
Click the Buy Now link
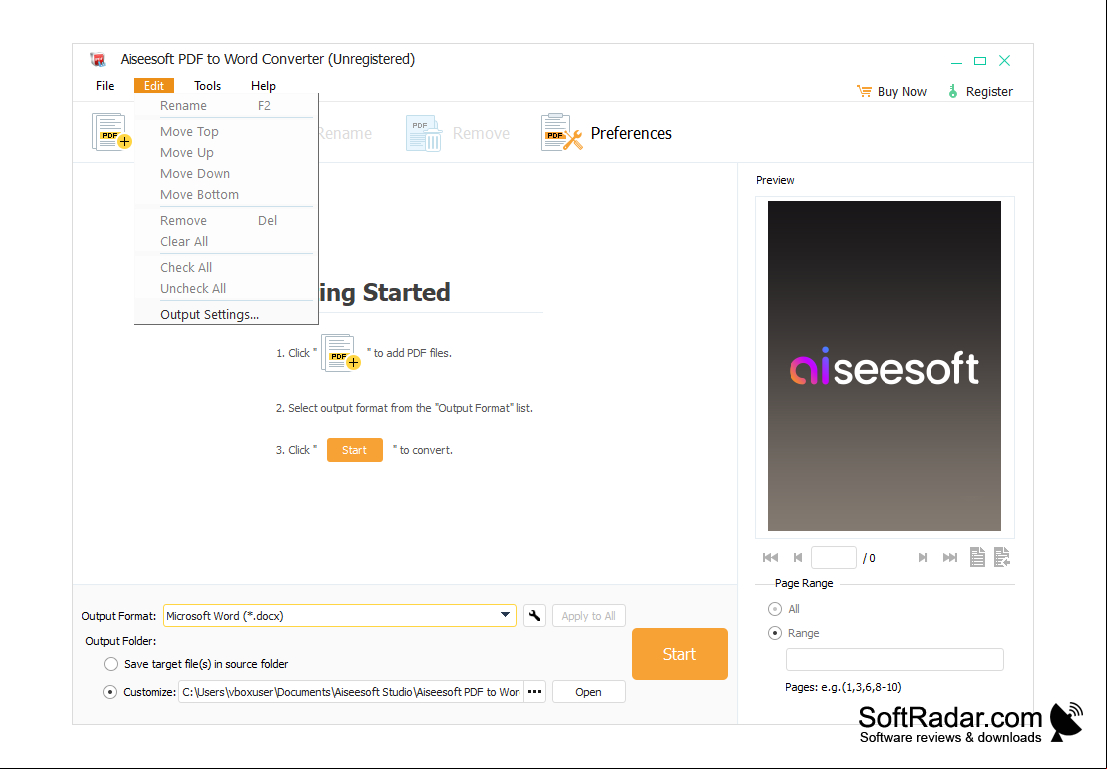[x=902, y=91]
